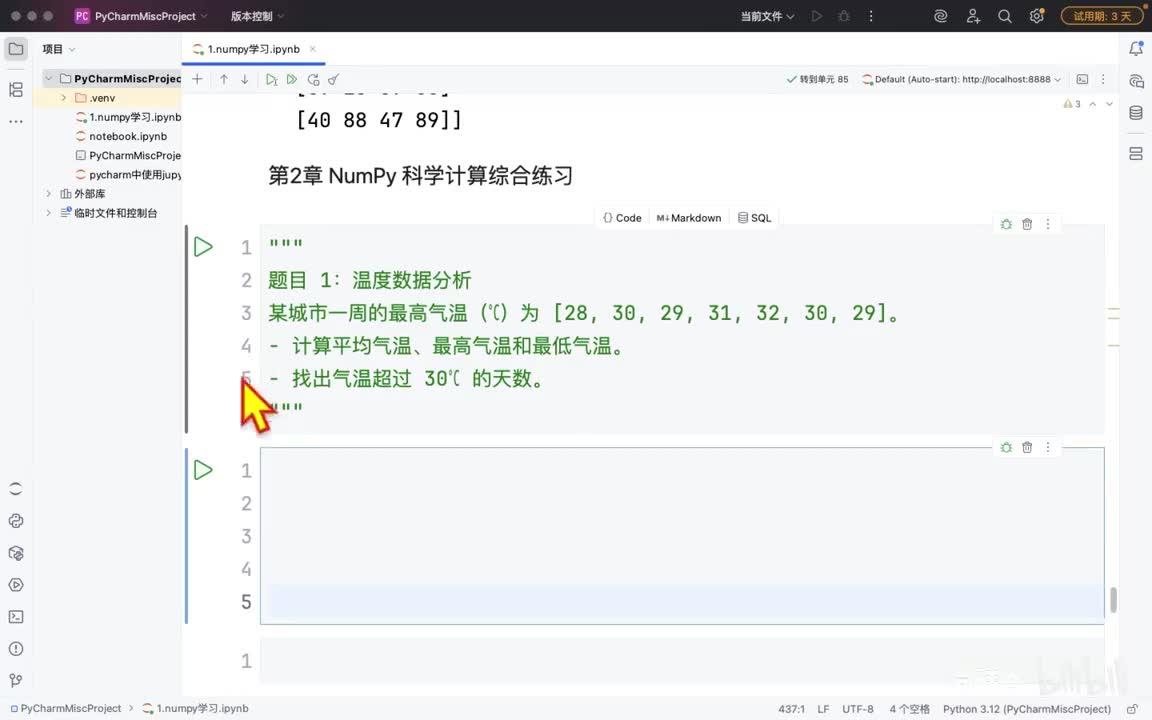
Task: Open the Terminal icon in left sidebar
Action: 15,617
